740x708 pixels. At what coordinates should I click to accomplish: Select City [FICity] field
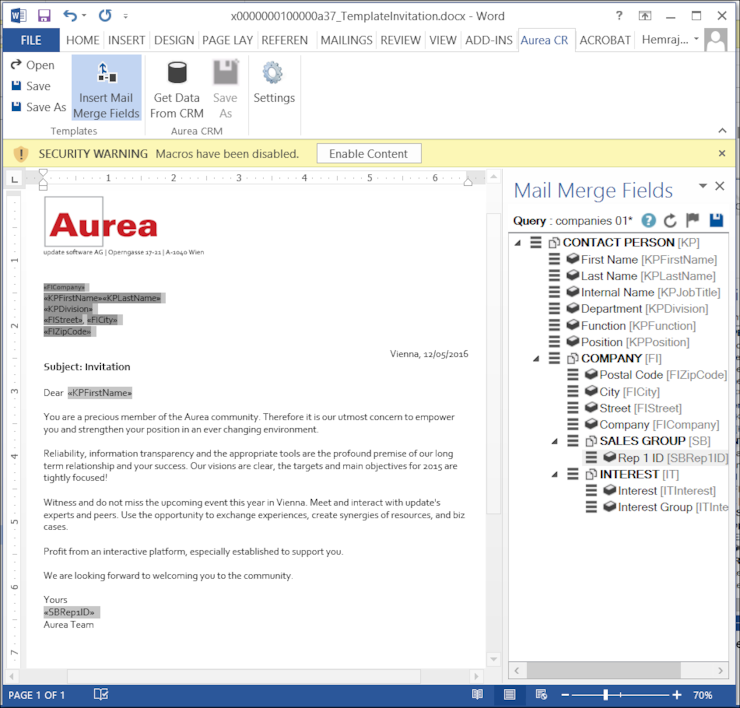[629, 392]
